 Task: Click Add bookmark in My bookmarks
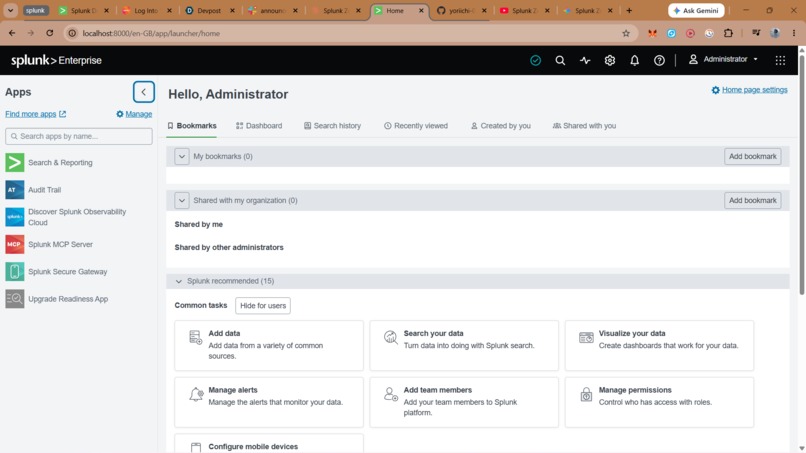click(753, 156)
